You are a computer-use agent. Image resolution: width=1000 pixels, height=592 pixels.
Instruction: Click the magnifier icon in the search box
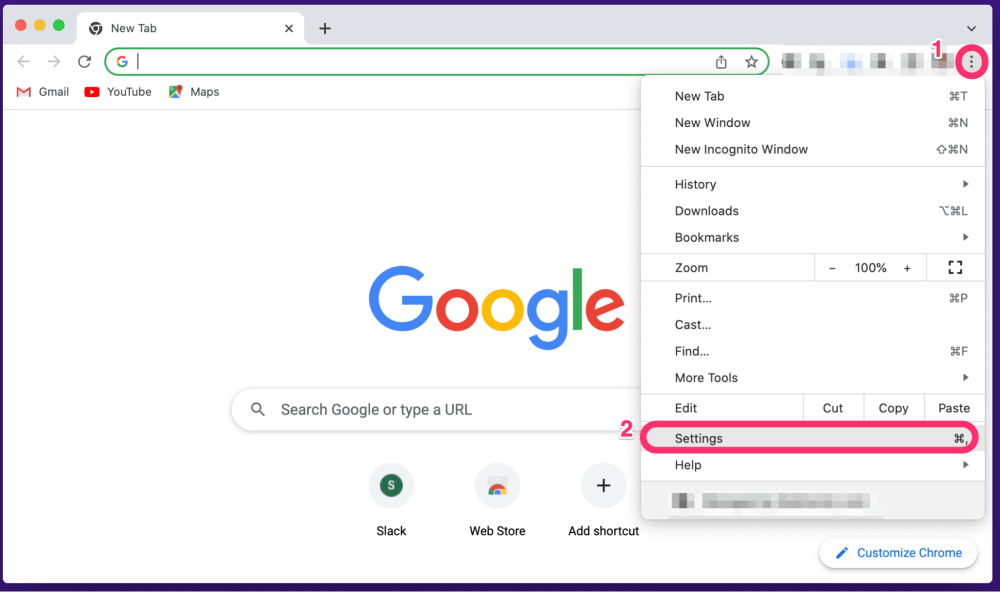click(x=258, y=409)
